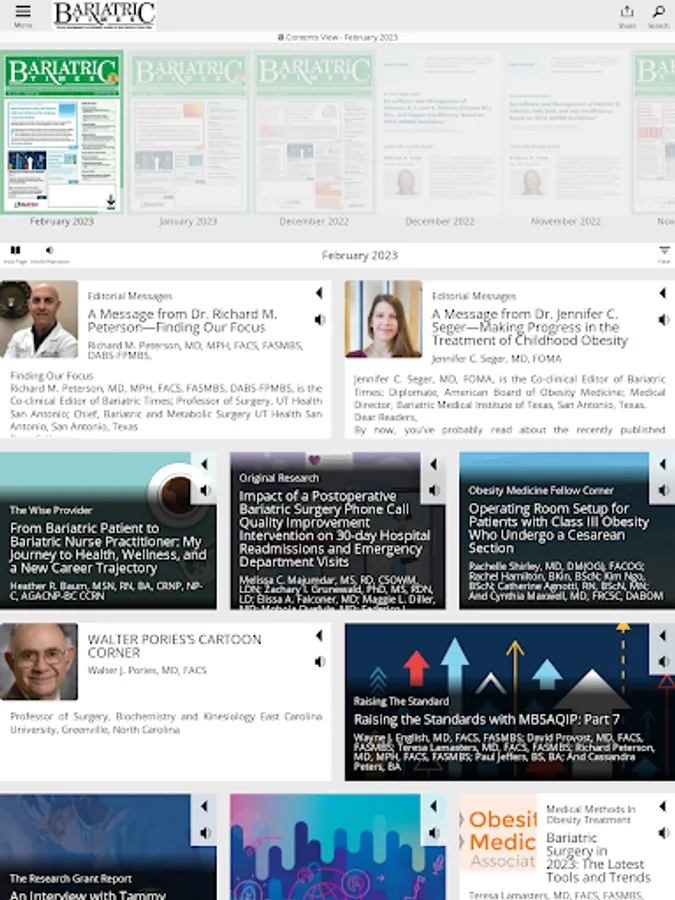Click the narration speaker icon in toolbar
Viewport: 675px width, 900px height.
coord(49,250)
